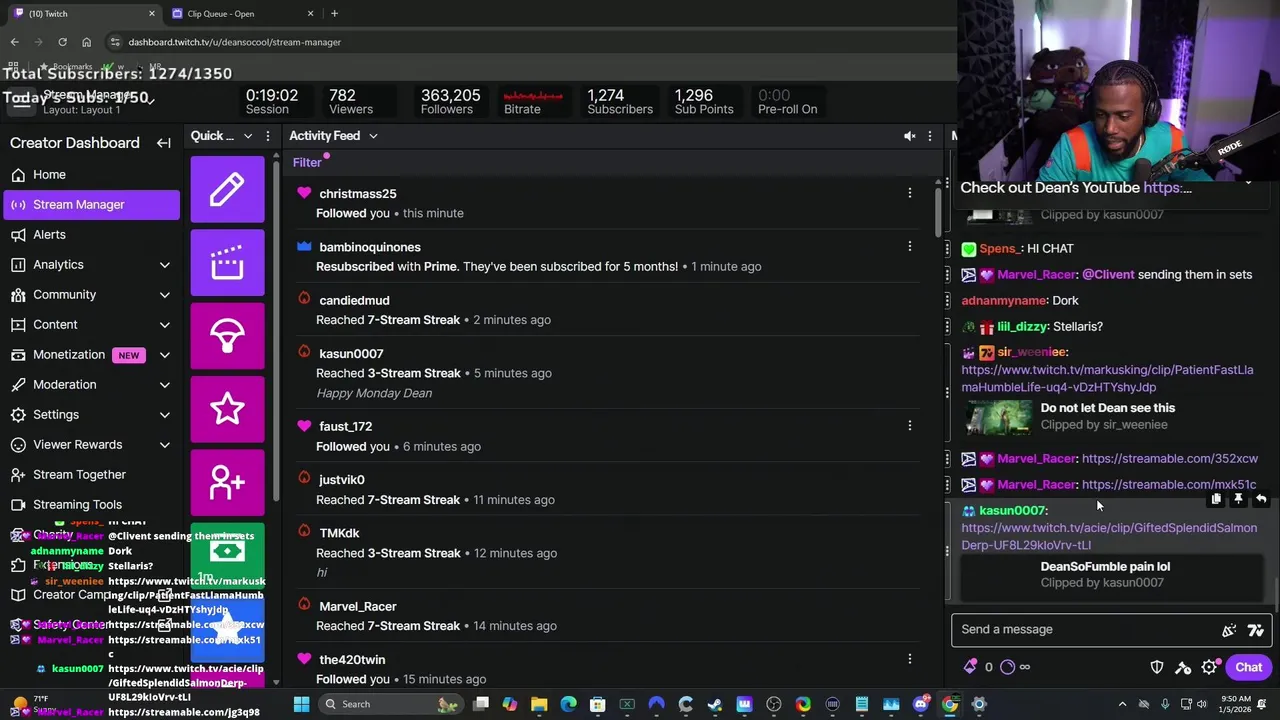The image size is (1280, 720).
Task: Reply to the hovered chat message
Action: [1261, 499]
